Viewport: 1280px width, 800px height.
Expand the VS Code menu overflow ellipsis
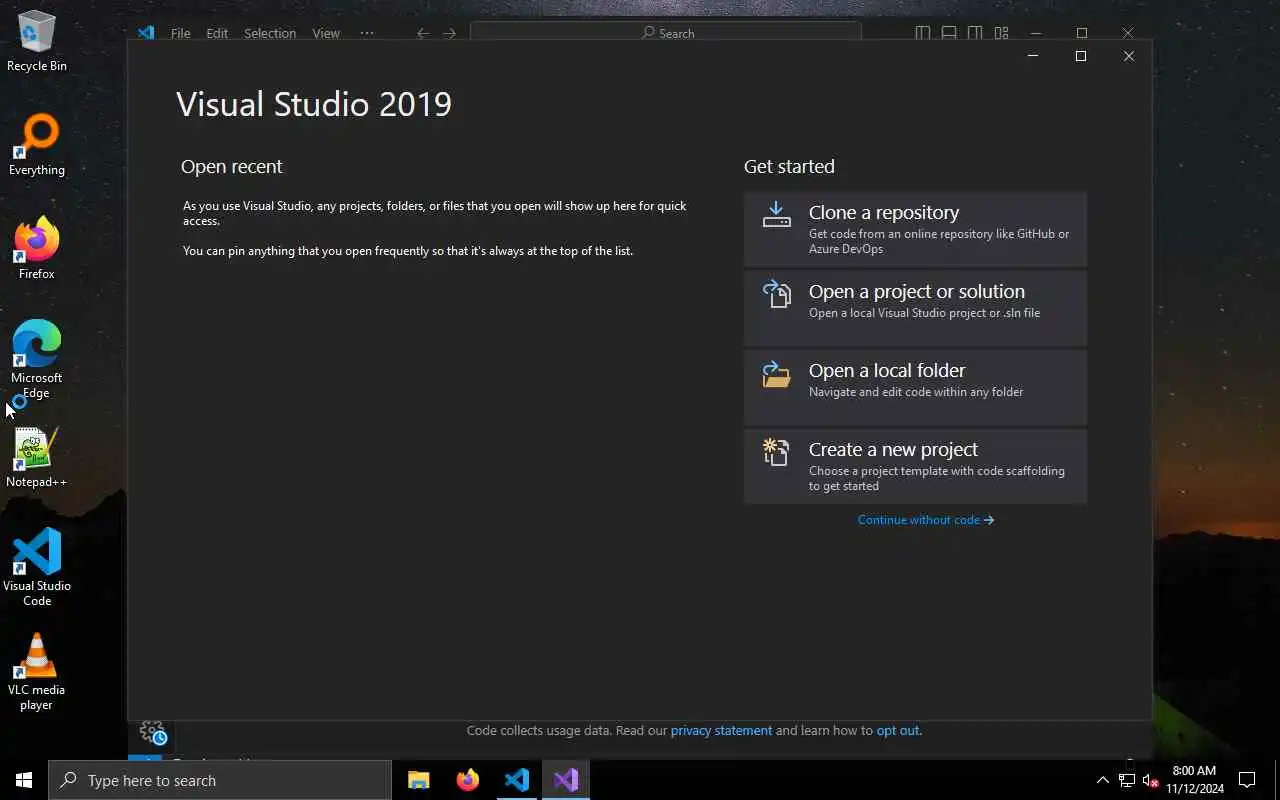[x=367, y=33]
